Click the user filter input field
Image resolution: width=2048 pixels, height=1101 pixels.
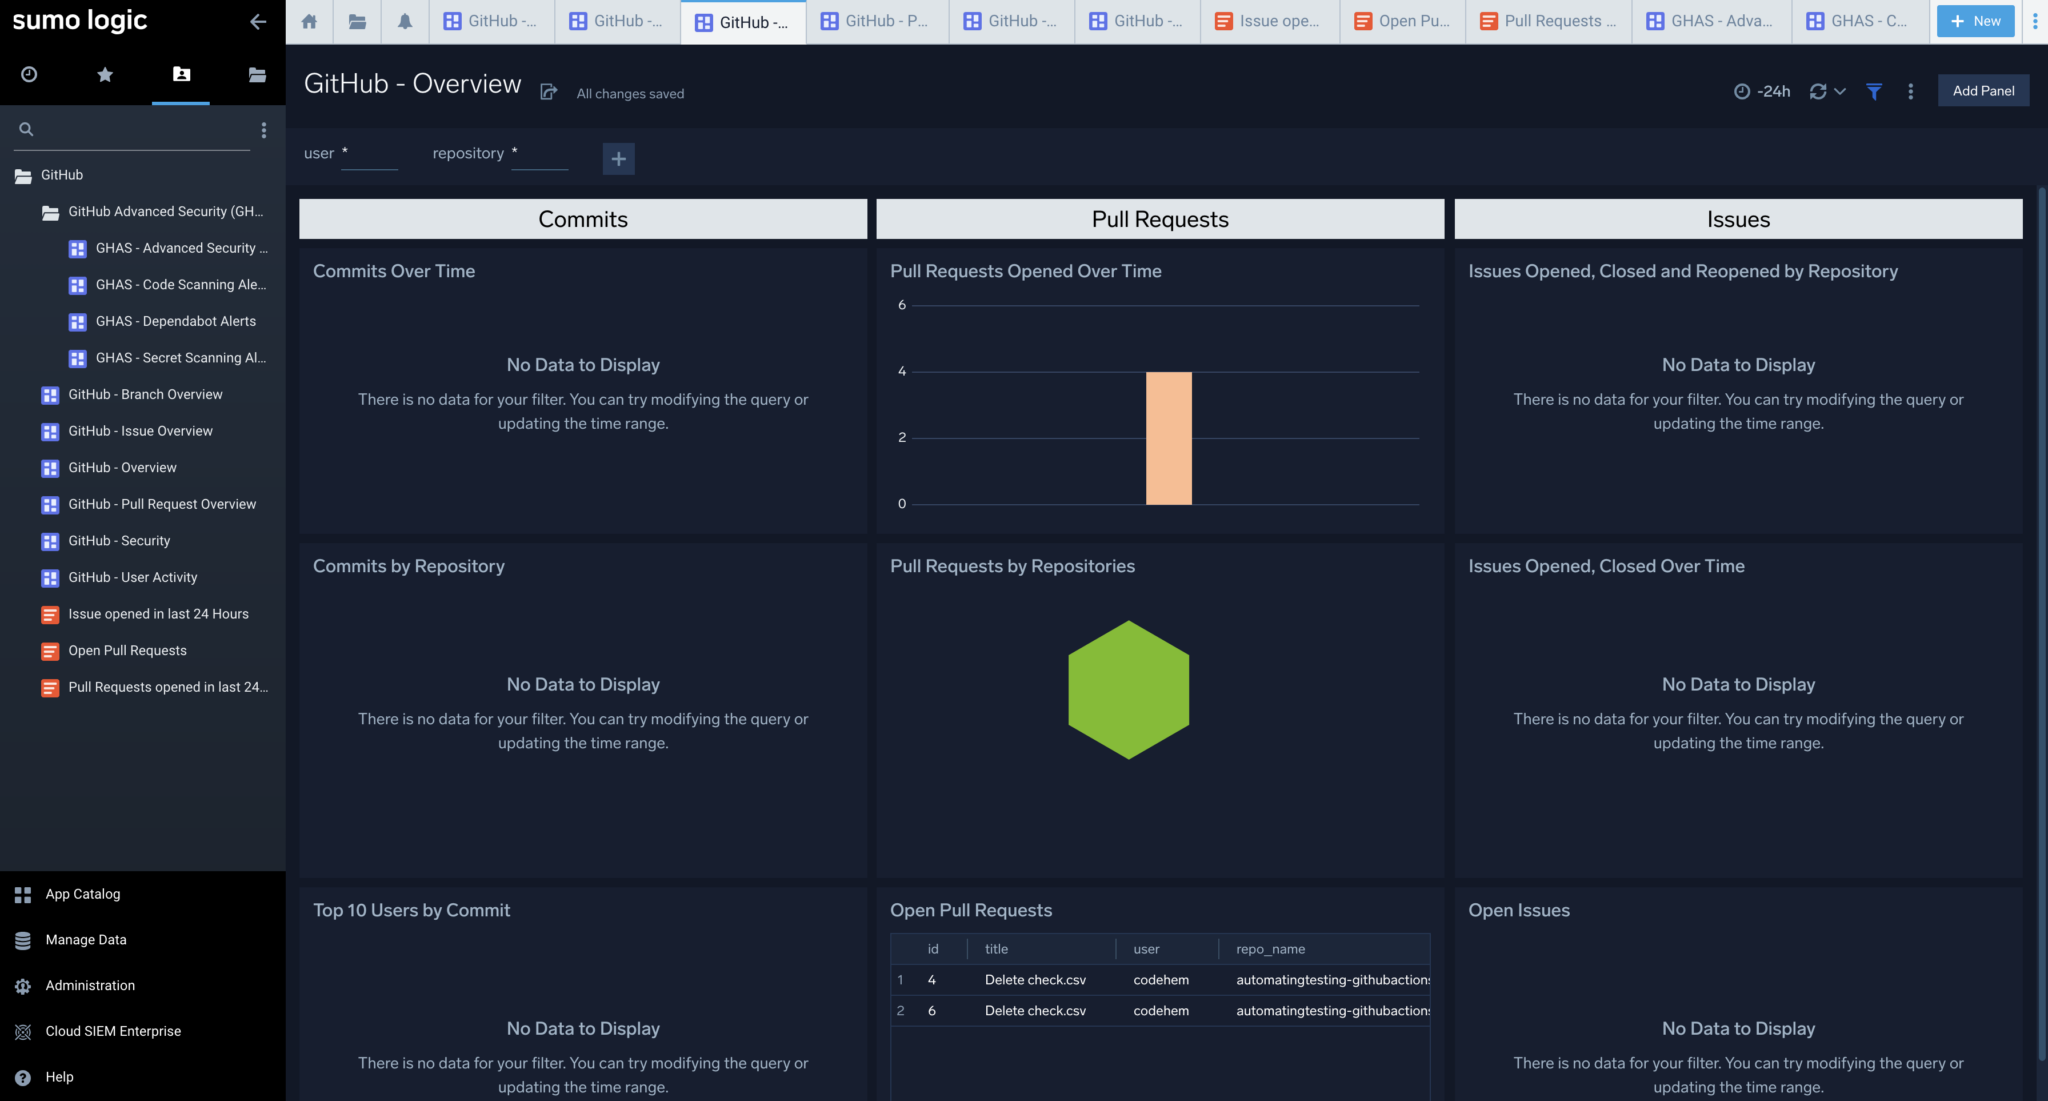click(x=369, y=155)
